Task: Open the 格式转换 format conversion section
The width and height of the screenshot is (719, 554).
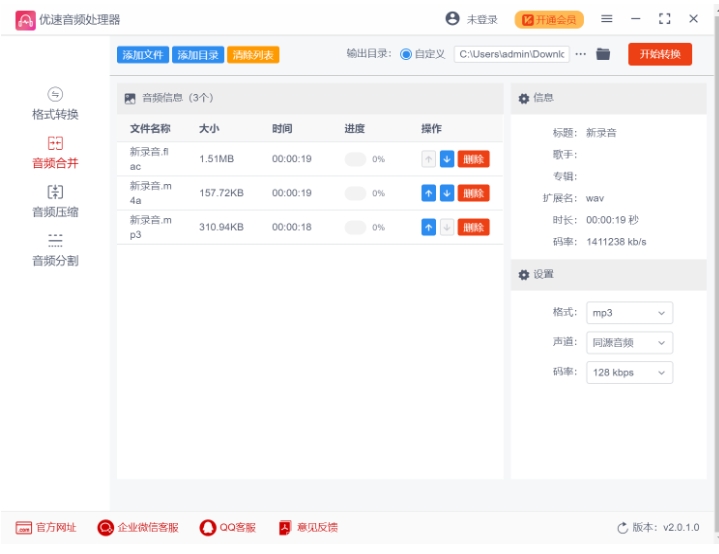Action: point(55,104)
